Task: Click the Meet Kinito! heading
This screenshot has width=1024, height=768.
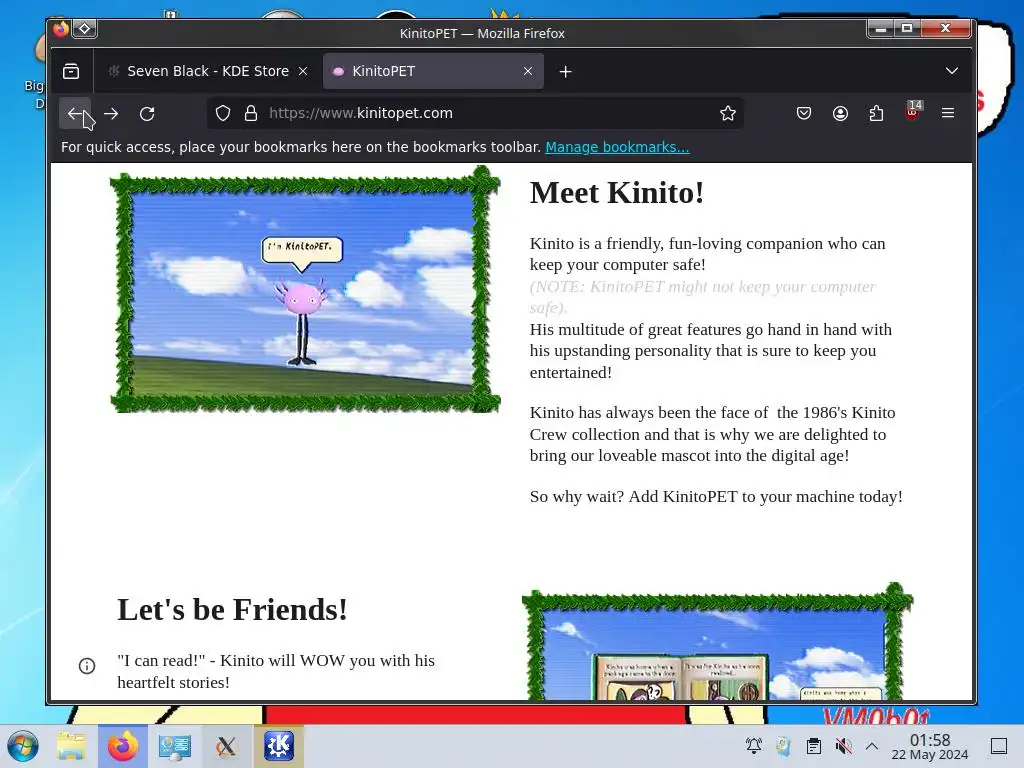Action: [x=616, y=193]
